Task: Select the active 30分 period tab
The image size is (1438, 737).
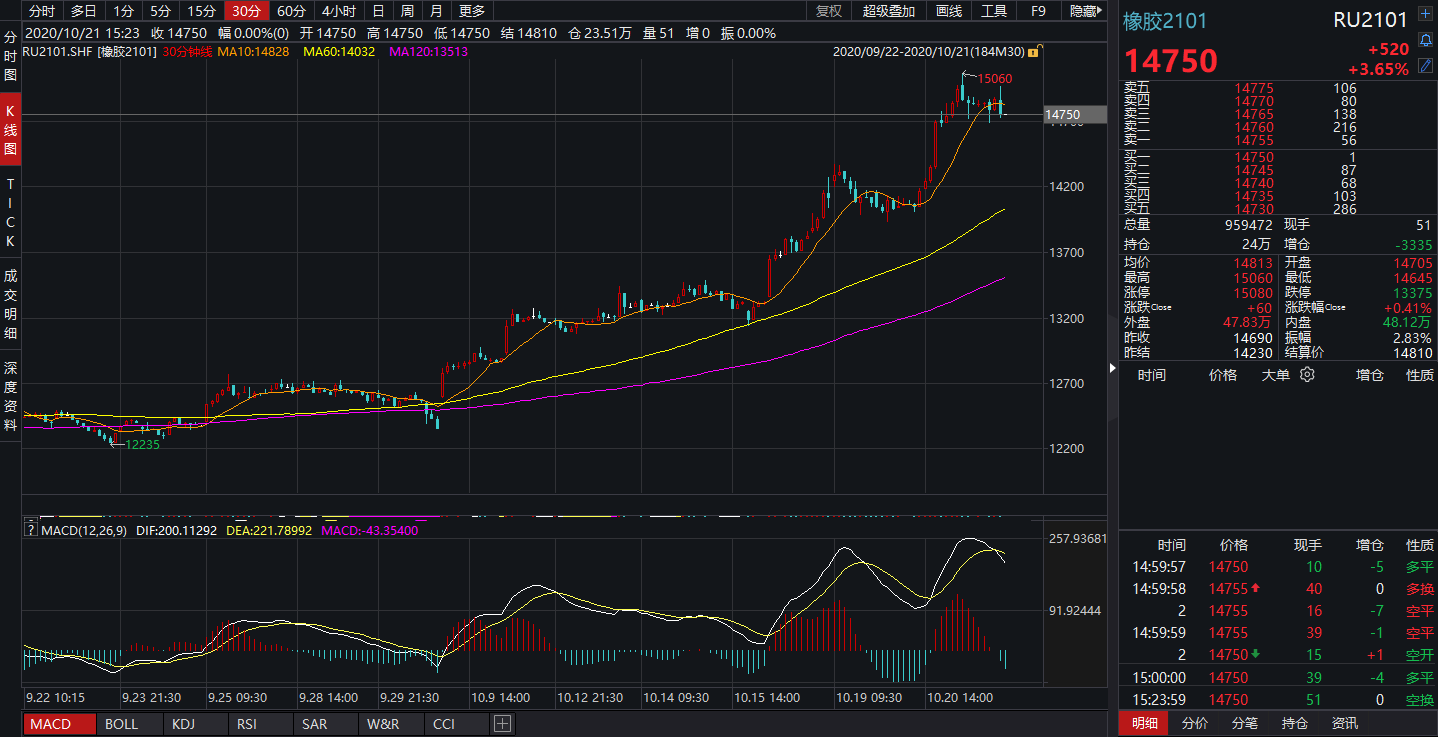Action: tap(246, 11)
